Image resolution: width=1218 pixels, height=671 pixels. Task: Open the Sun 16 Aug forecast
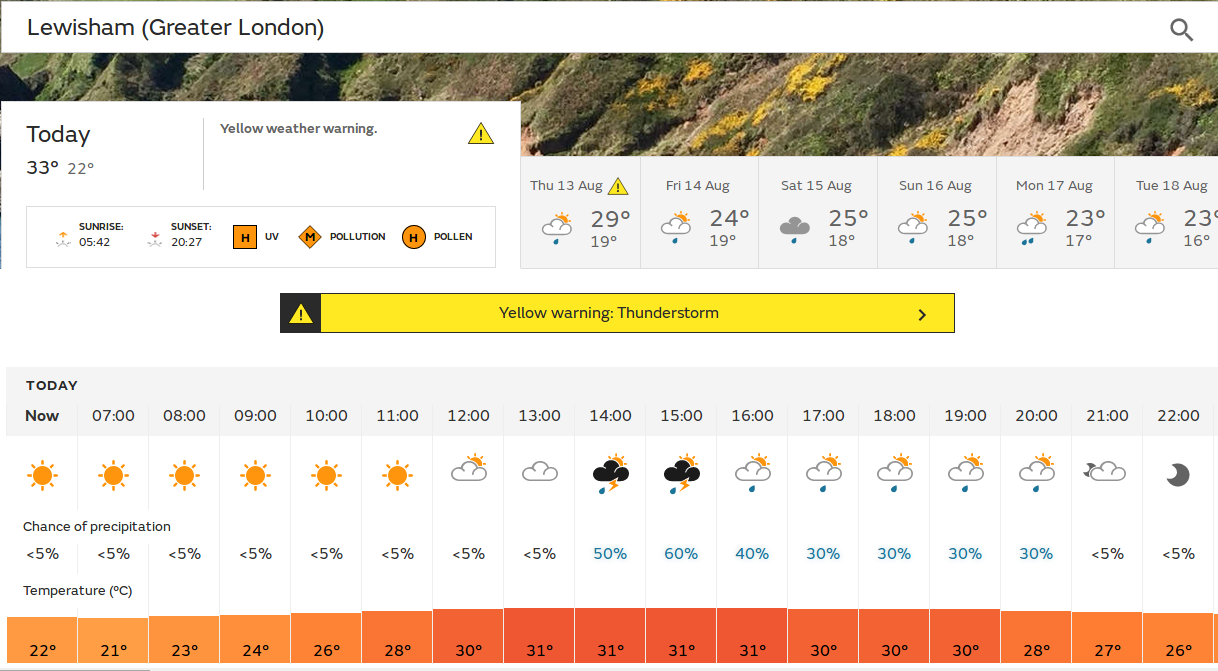[936, 212]
